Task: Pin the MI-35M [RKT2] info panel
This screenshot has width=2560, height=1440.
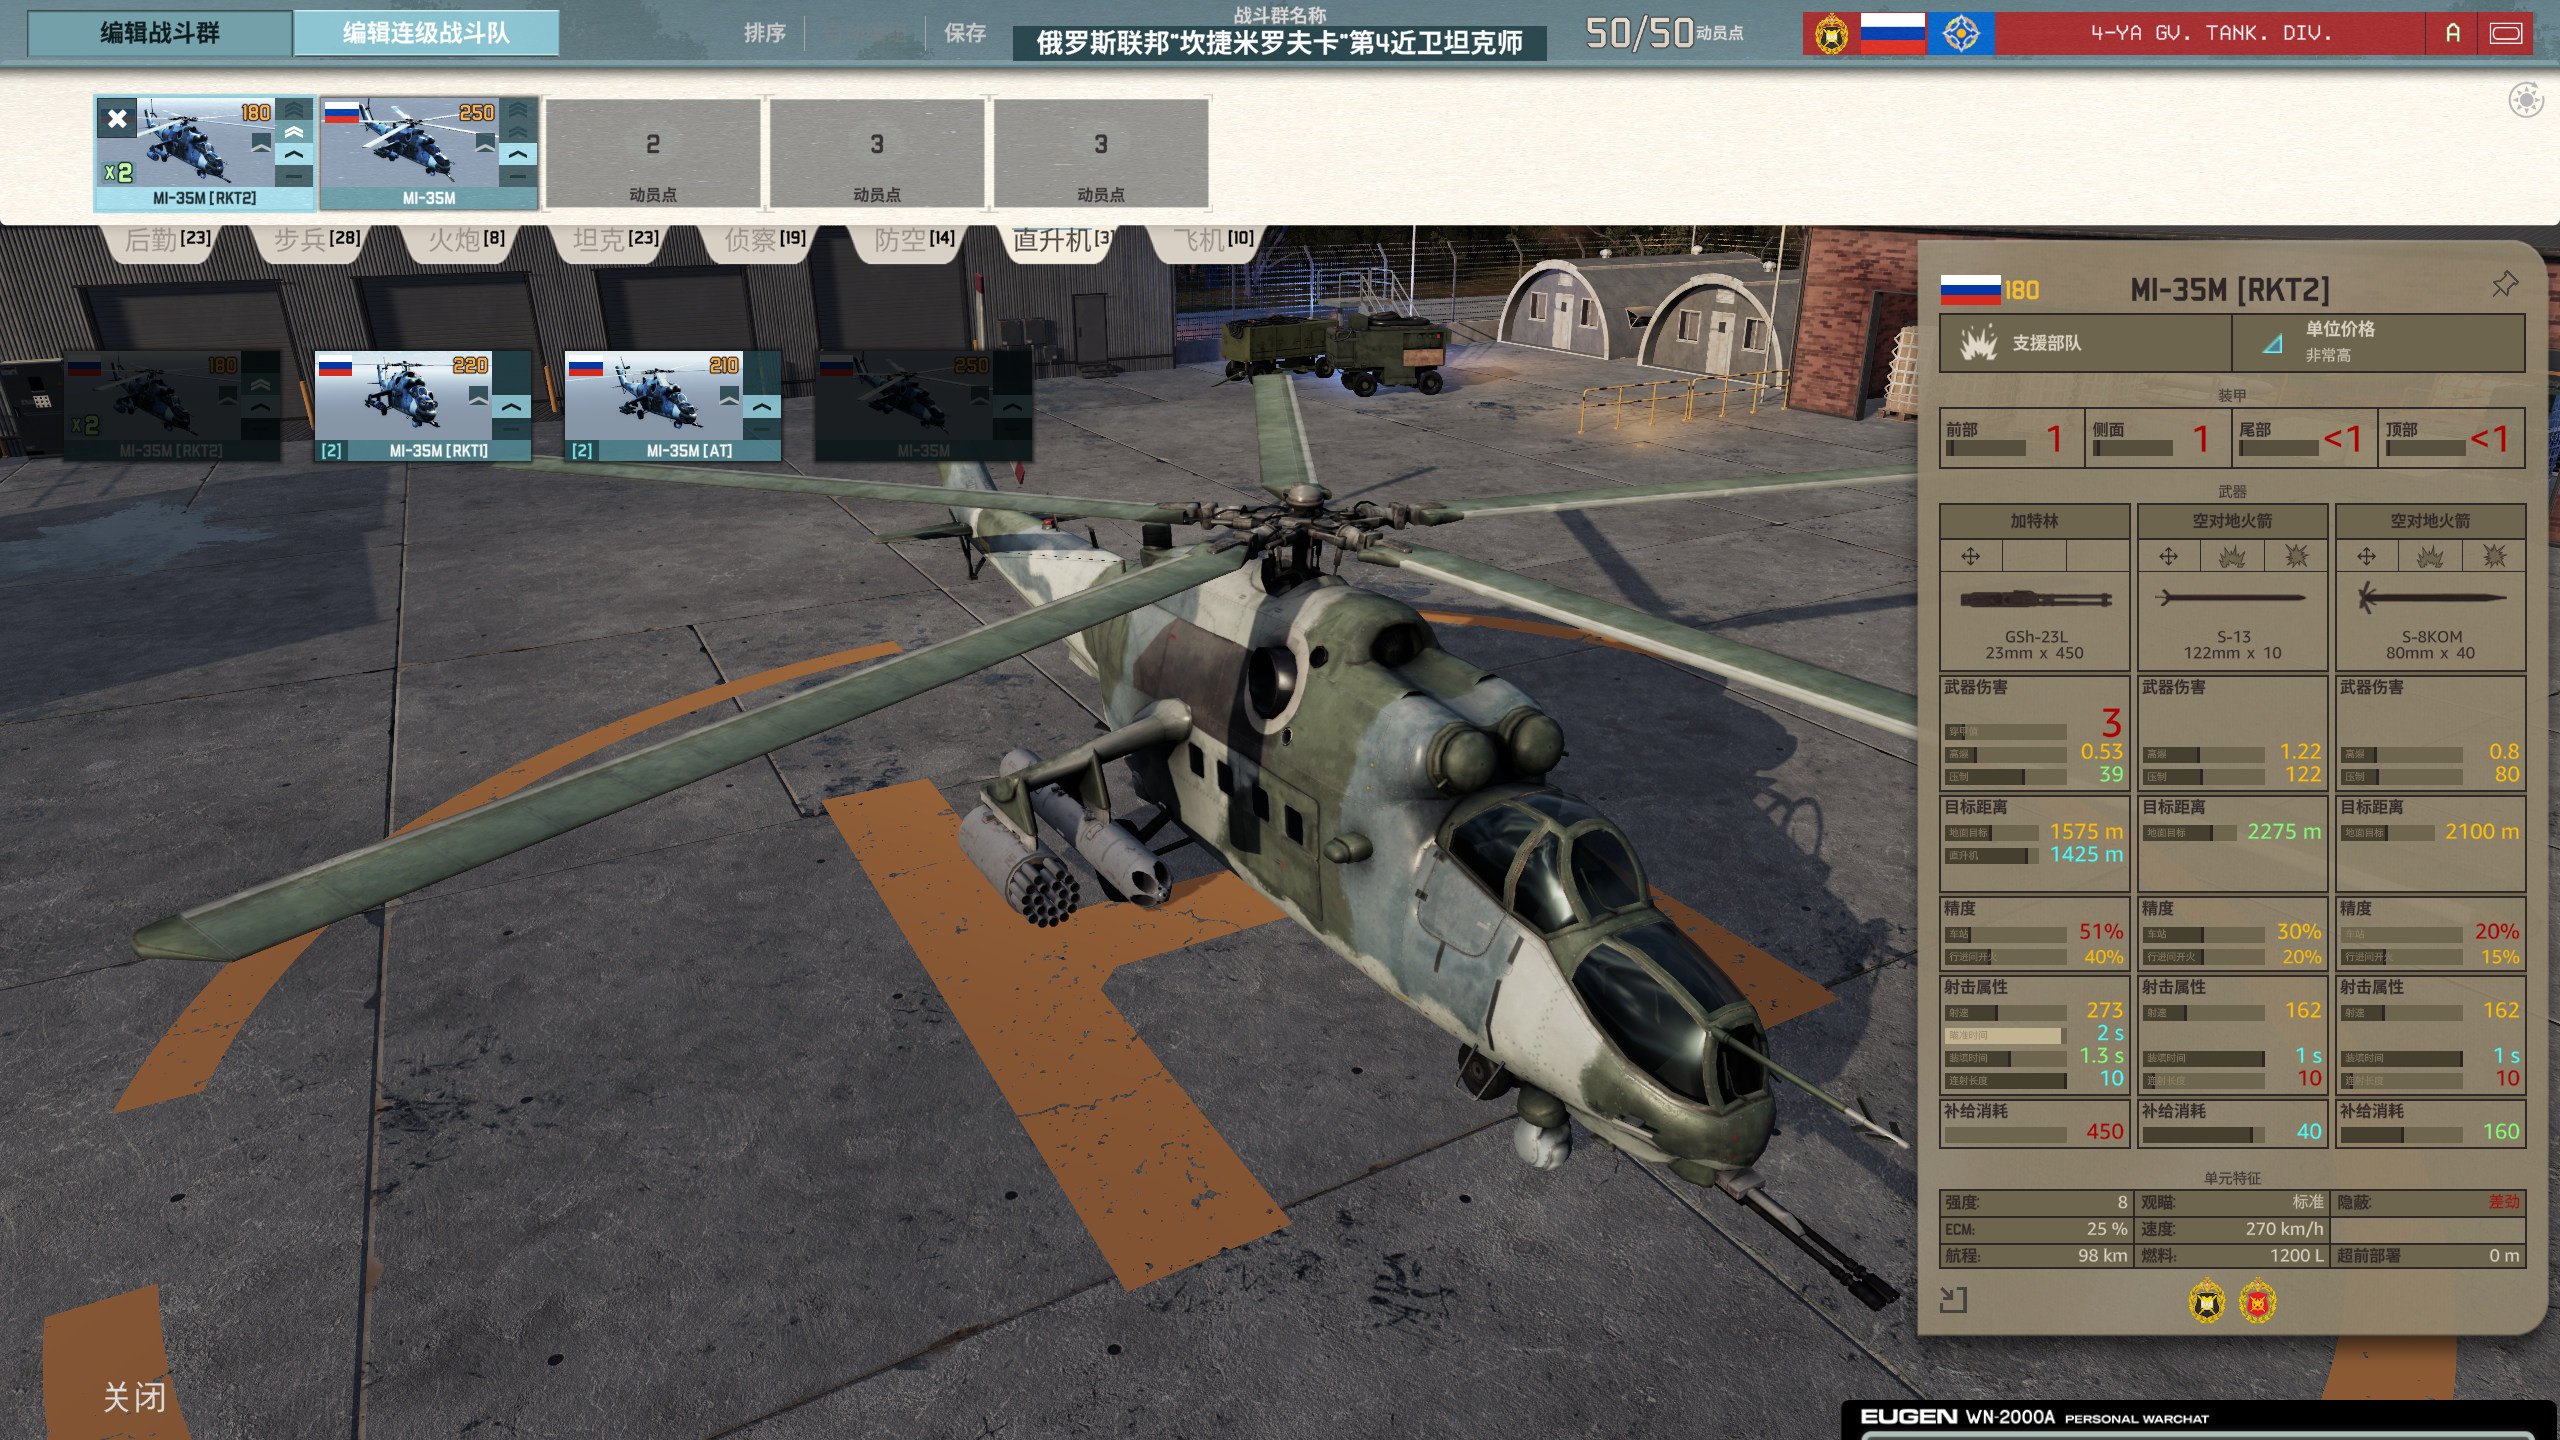Action: coord(2504,285)
